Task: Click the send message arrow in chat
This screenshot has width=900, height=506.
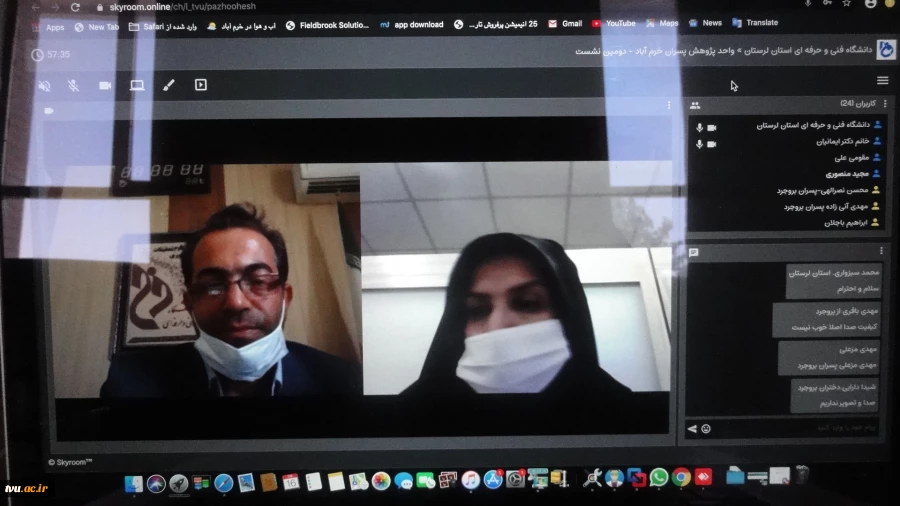Action: [692, 429]
